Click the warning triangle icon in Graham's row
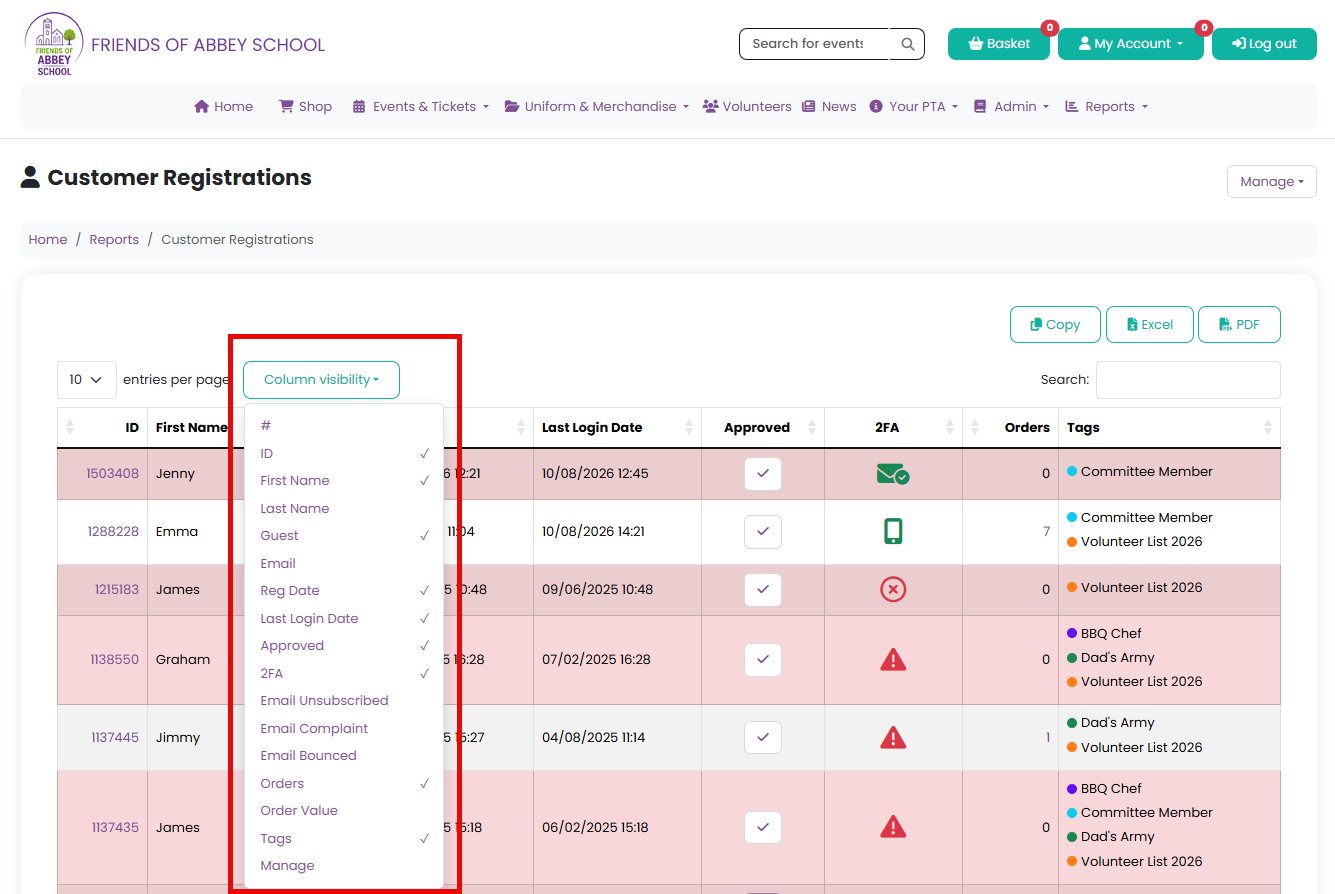The height and width of the screenshot is (894, 1335). coord(893,660)
